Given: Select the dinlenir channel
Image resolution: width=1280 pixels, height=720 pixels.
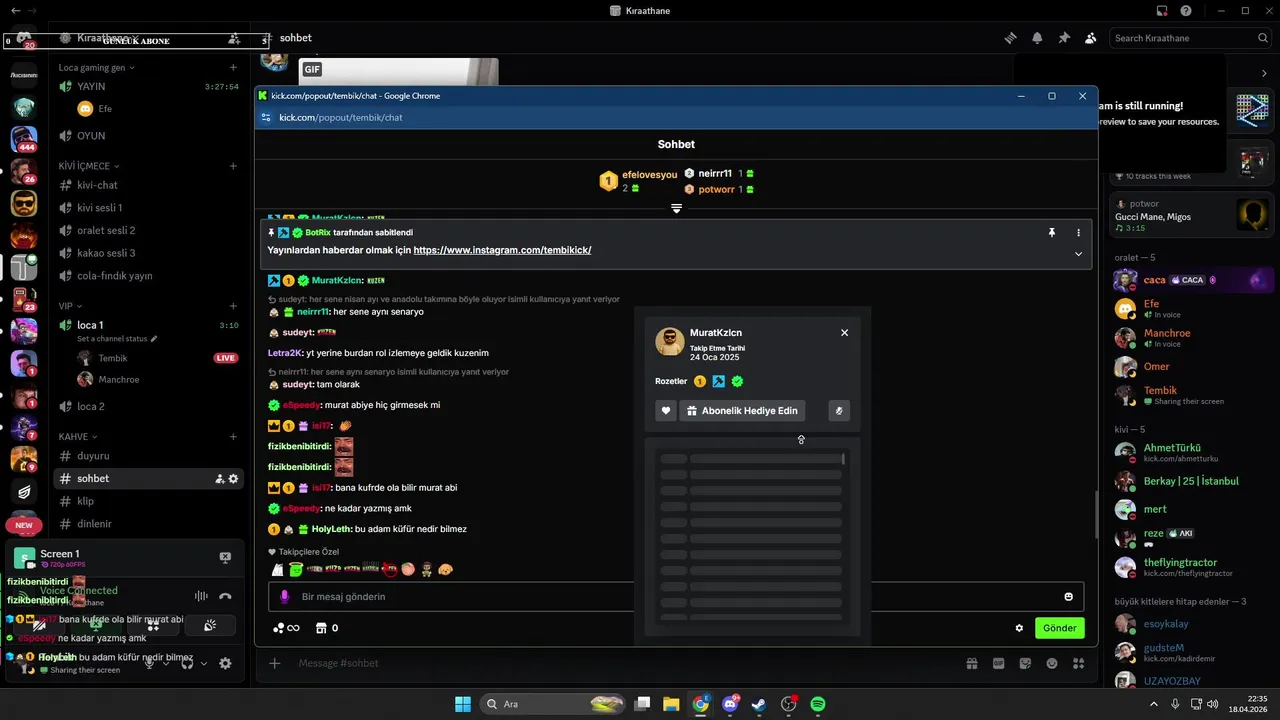Looking at the screenshot, I should click(94, 524).
